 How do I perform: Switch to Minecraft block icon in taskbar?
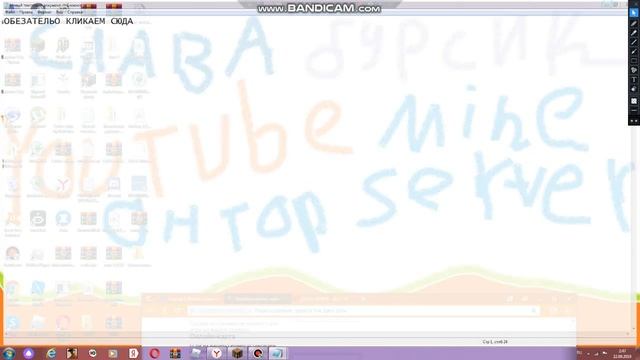click(x=238, y=353)
